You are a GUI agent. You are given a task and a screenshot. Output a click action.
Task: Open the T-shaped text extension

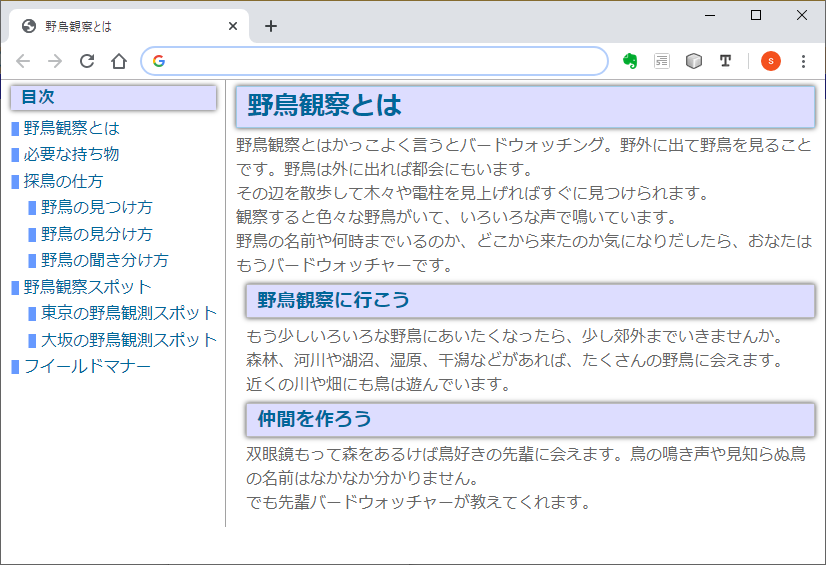(x=725, y=61)
